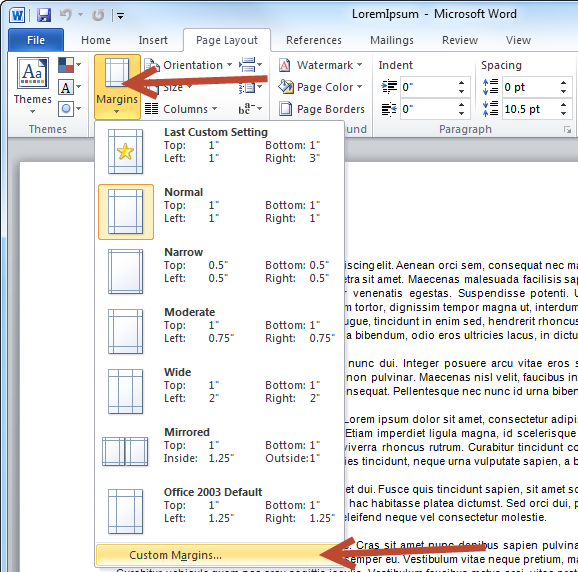Redo with the repeat arrow icon

click(x=98, y=15)
